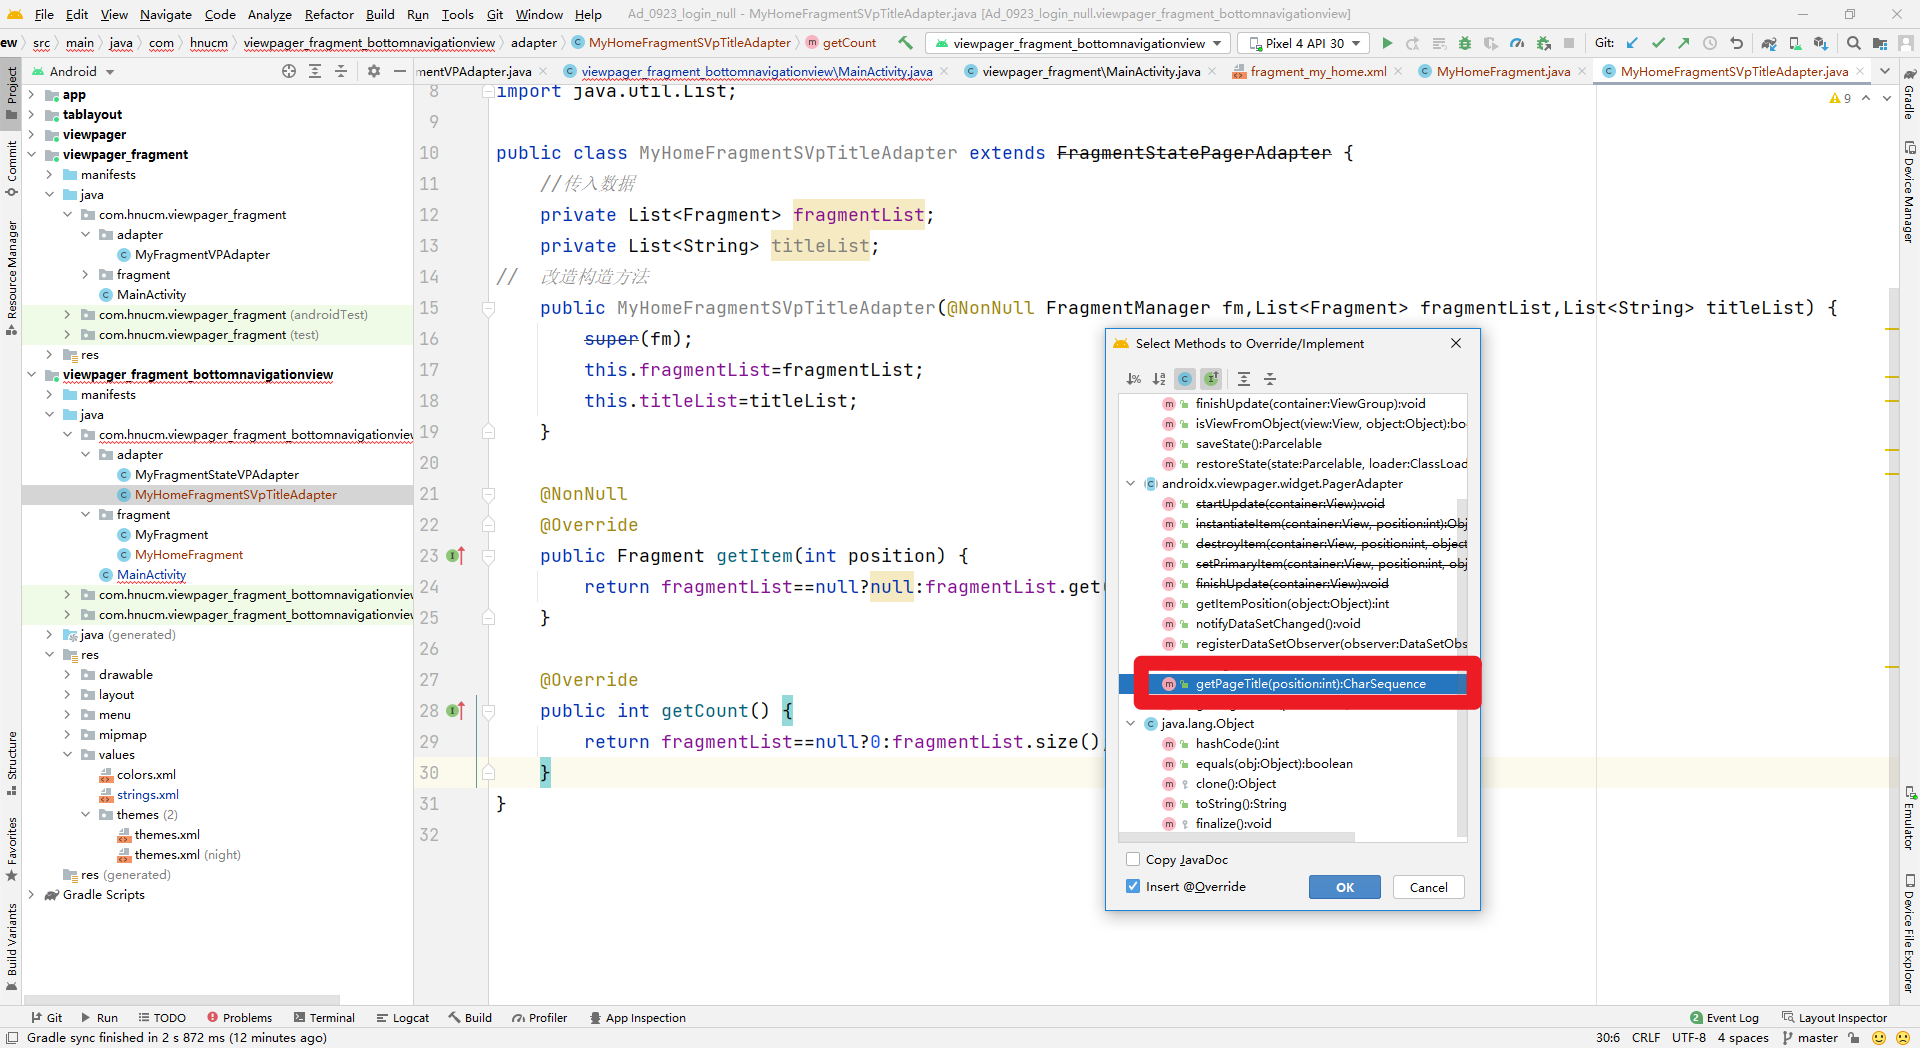Click the Git Commit checkmark icon
The width and height of the screenshot is (1920, 1048).
click(x=1659, y=43)
